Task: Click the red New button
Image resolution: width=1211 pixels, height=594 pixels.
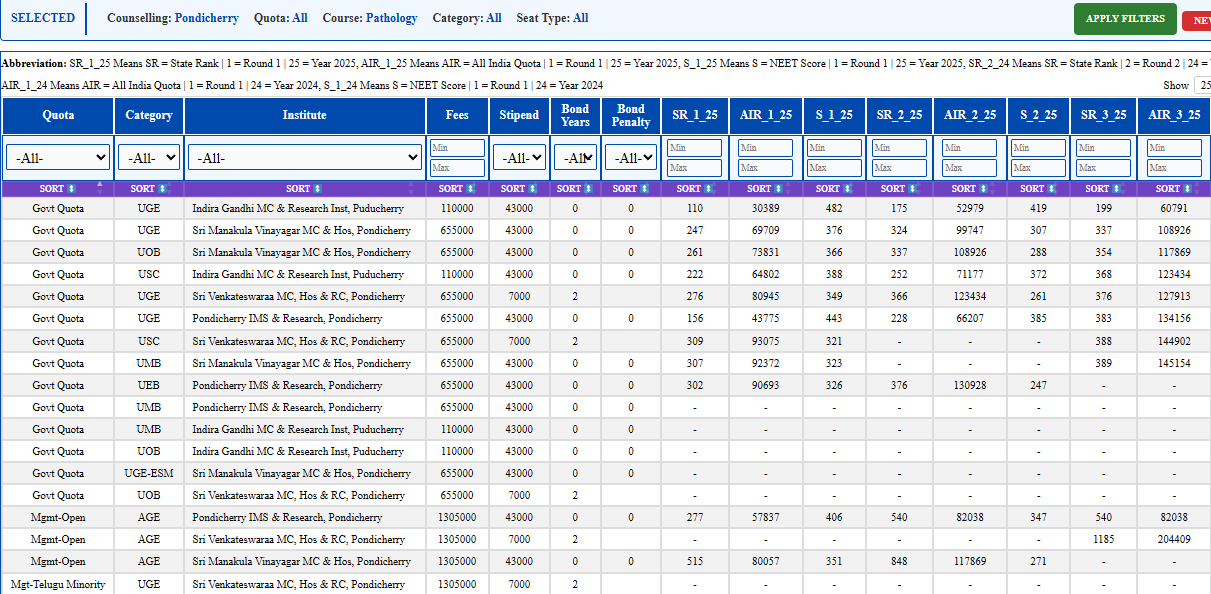Action: click(x=1197, y=20)
